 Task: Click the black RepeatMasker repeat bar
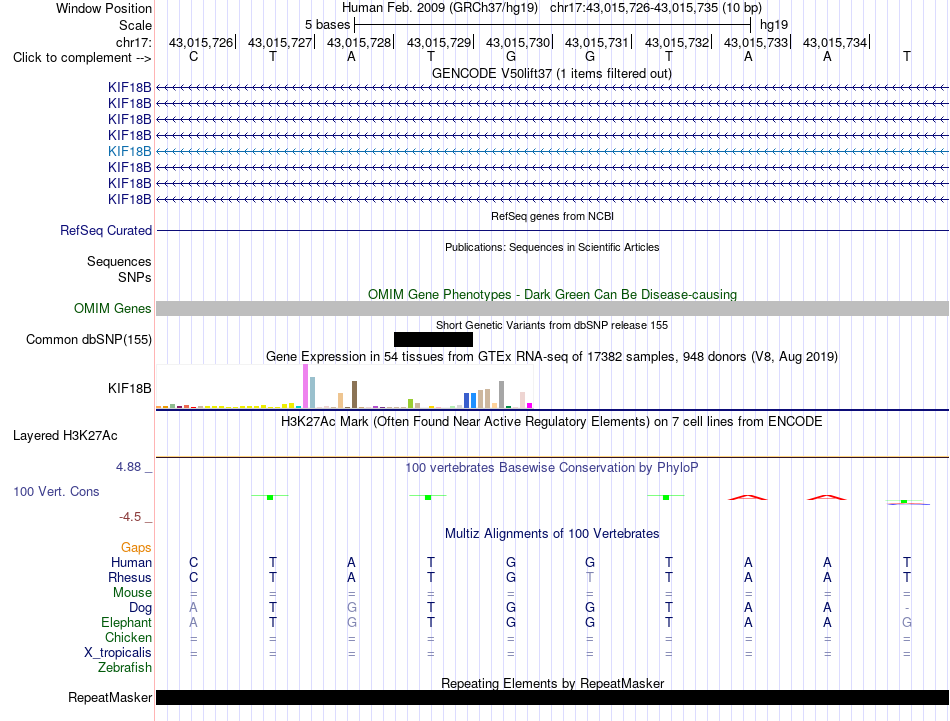pos(552,697)
